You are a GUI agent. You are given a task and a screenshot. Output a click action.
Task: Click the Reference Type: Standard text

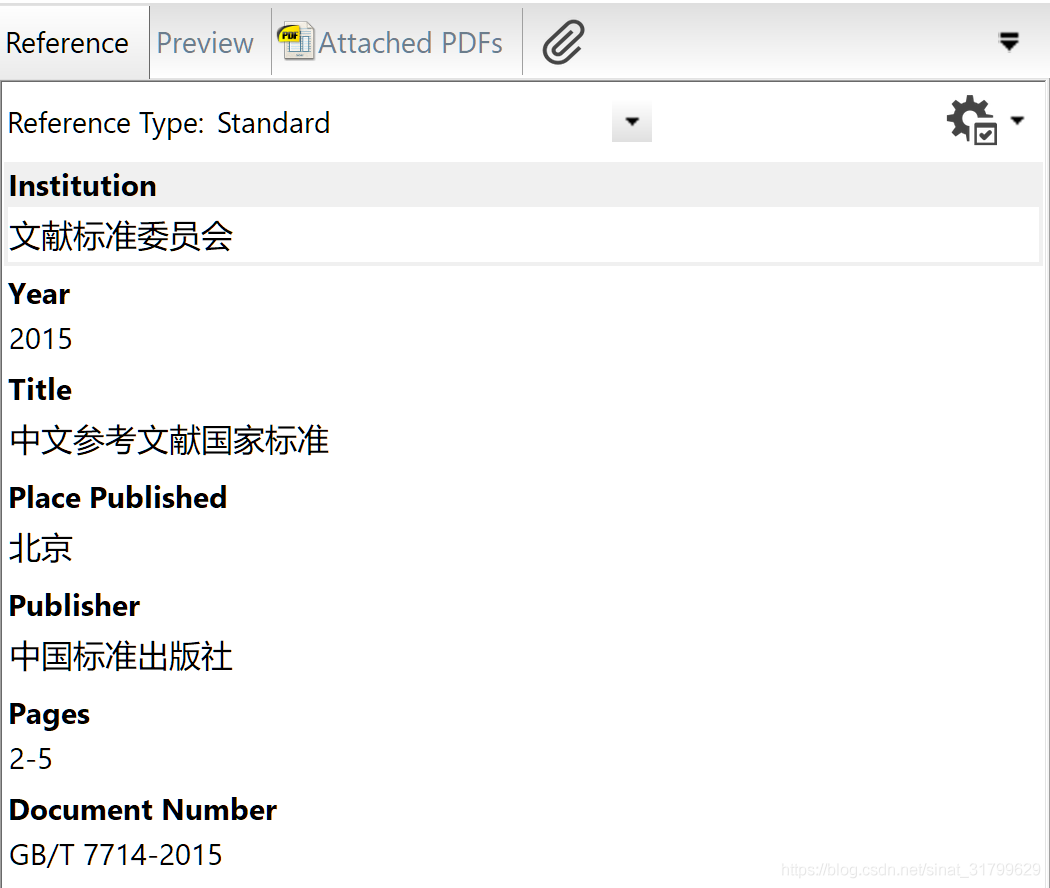click(169, 123)
